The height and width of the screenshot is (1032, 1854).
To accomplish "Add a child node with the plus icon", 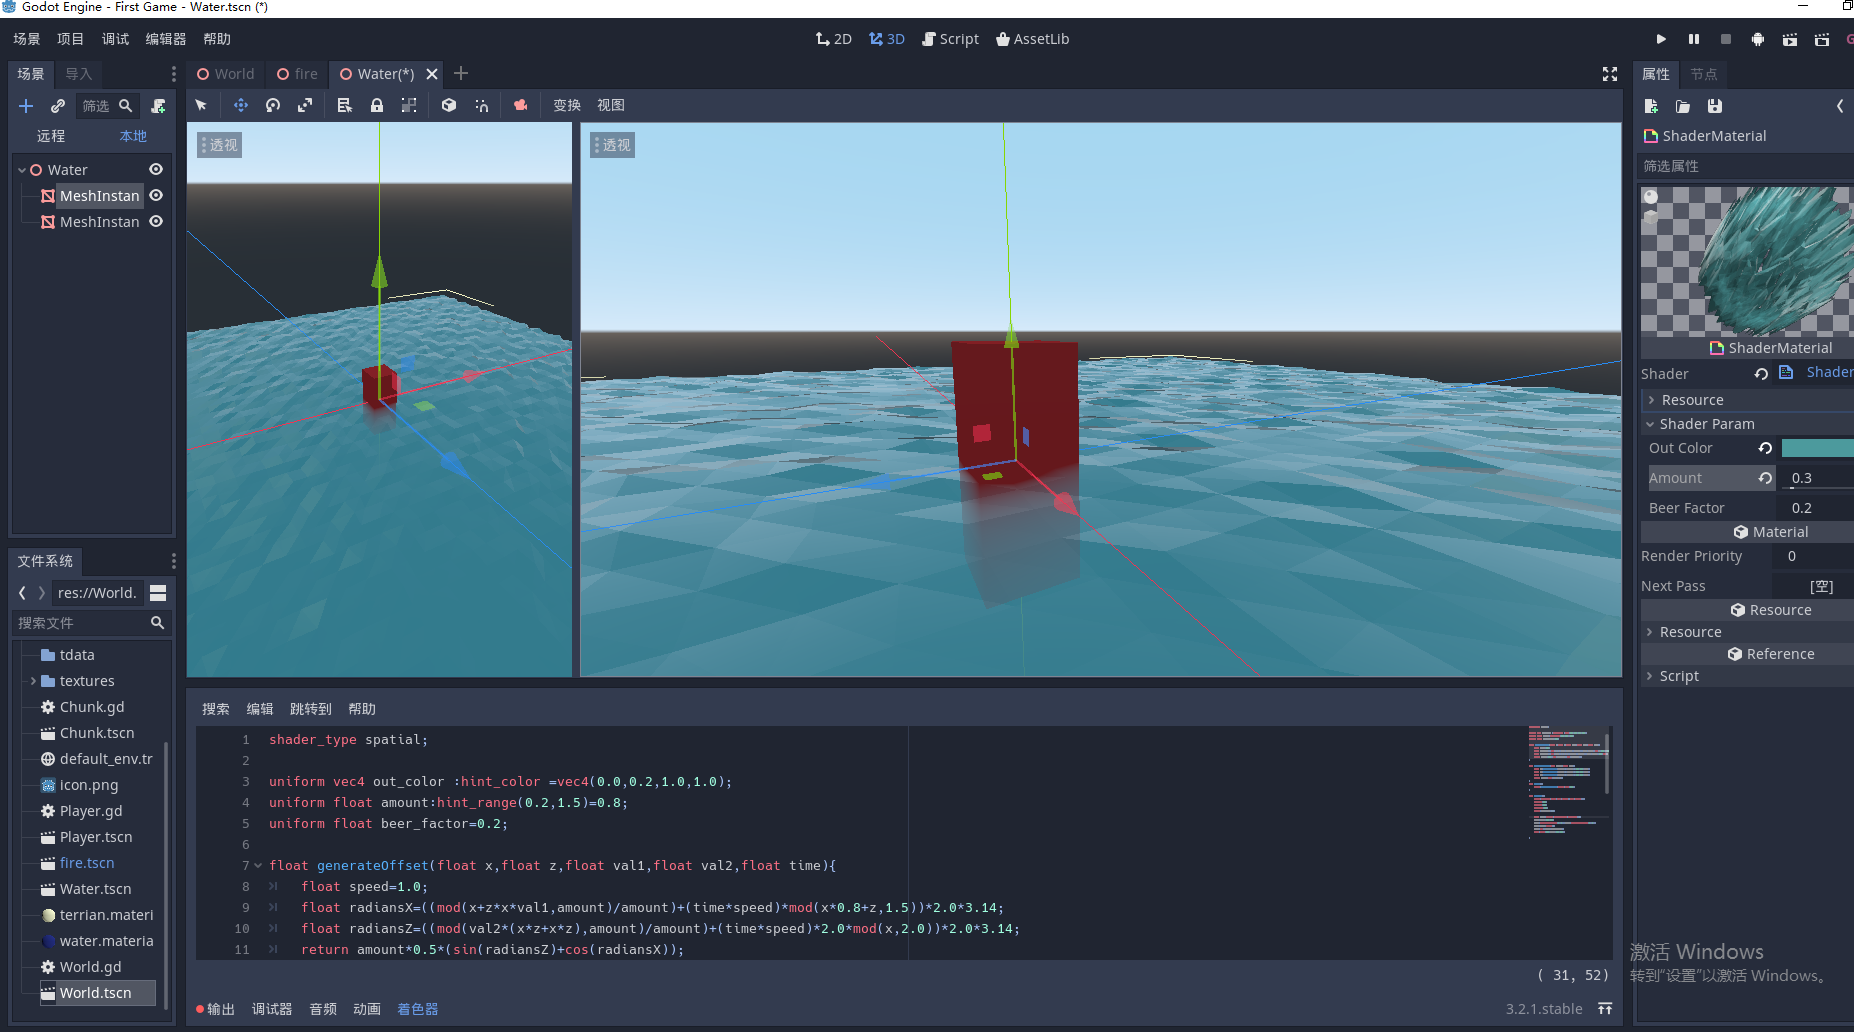I will (26, 105).
